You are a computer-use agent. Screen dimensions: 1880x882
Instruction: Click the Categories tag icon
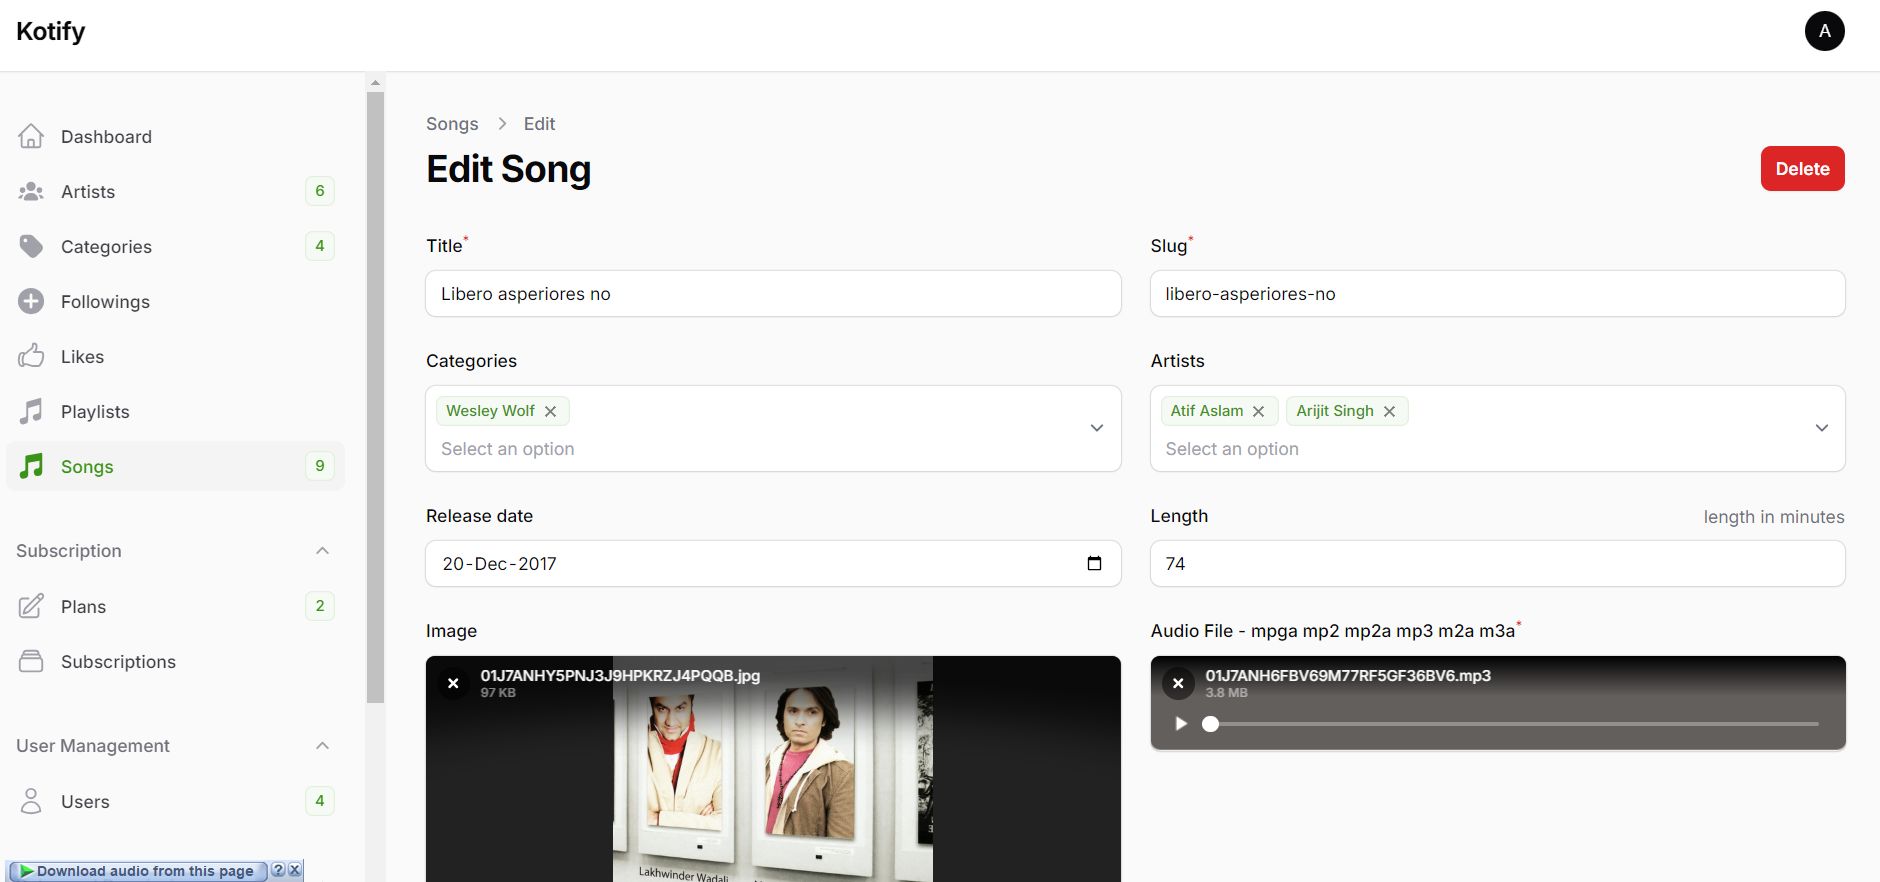31,247
